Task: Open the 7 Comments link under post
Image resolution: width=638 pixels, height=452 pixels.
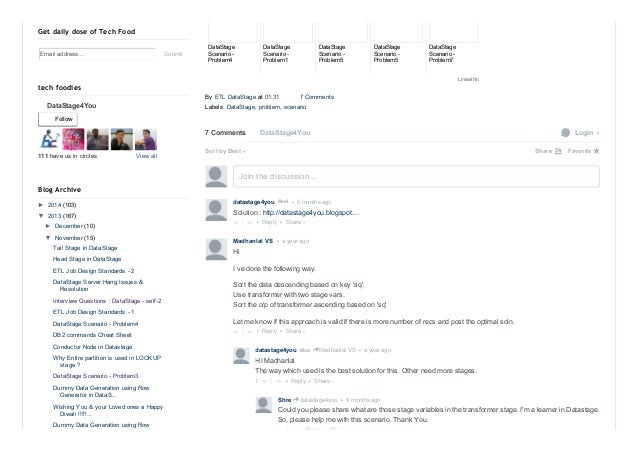Action: point(317,97)
